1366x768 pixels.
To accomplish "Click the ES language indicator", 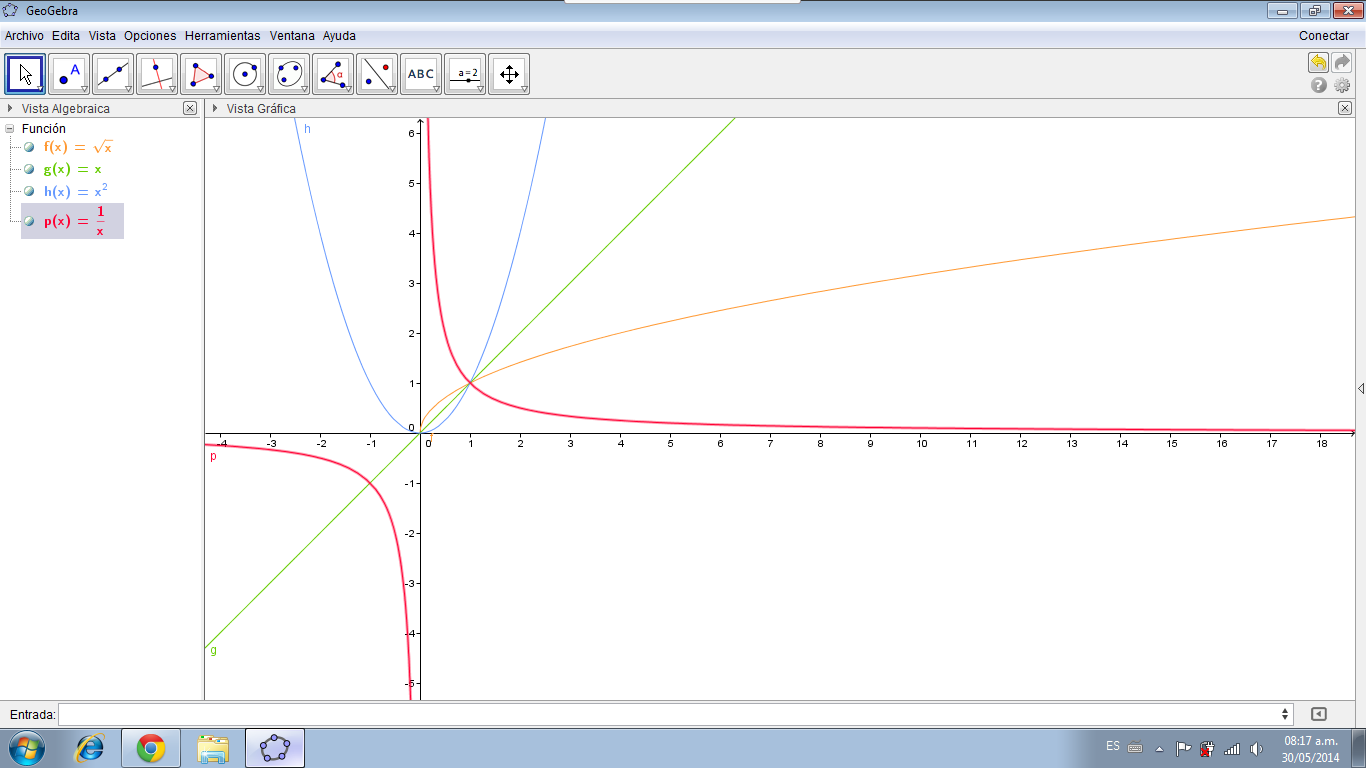I will 1113,746.
